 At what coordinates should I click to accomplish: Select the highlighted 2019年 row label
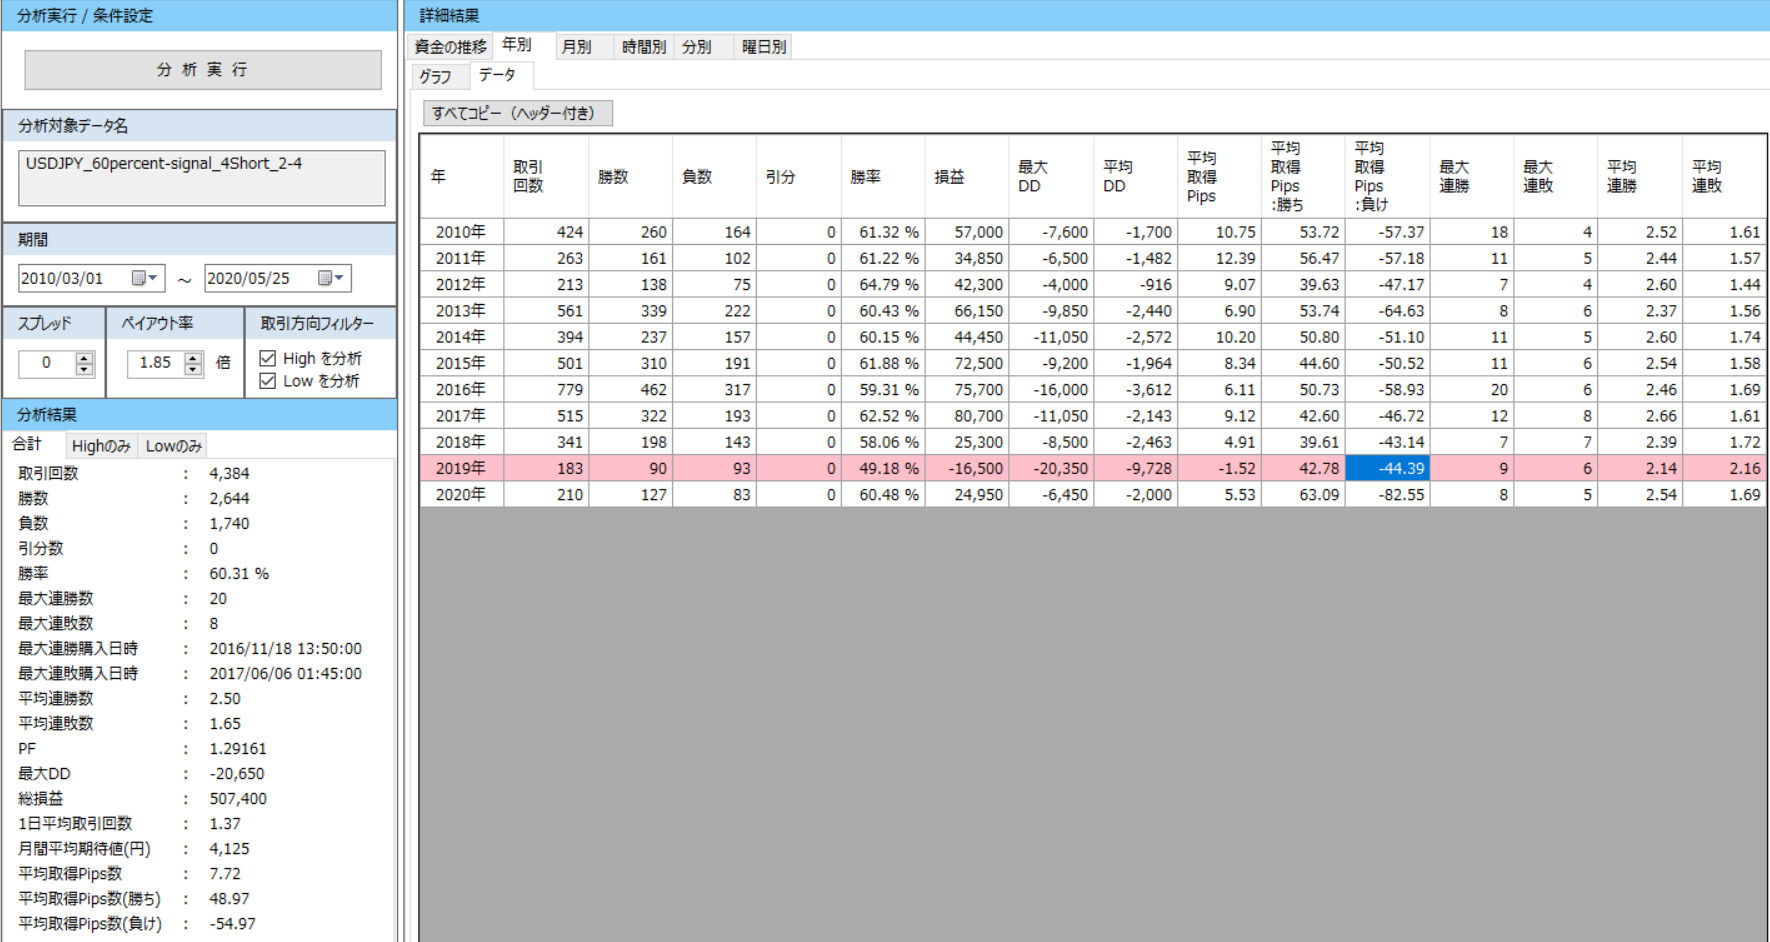(461, 468)
